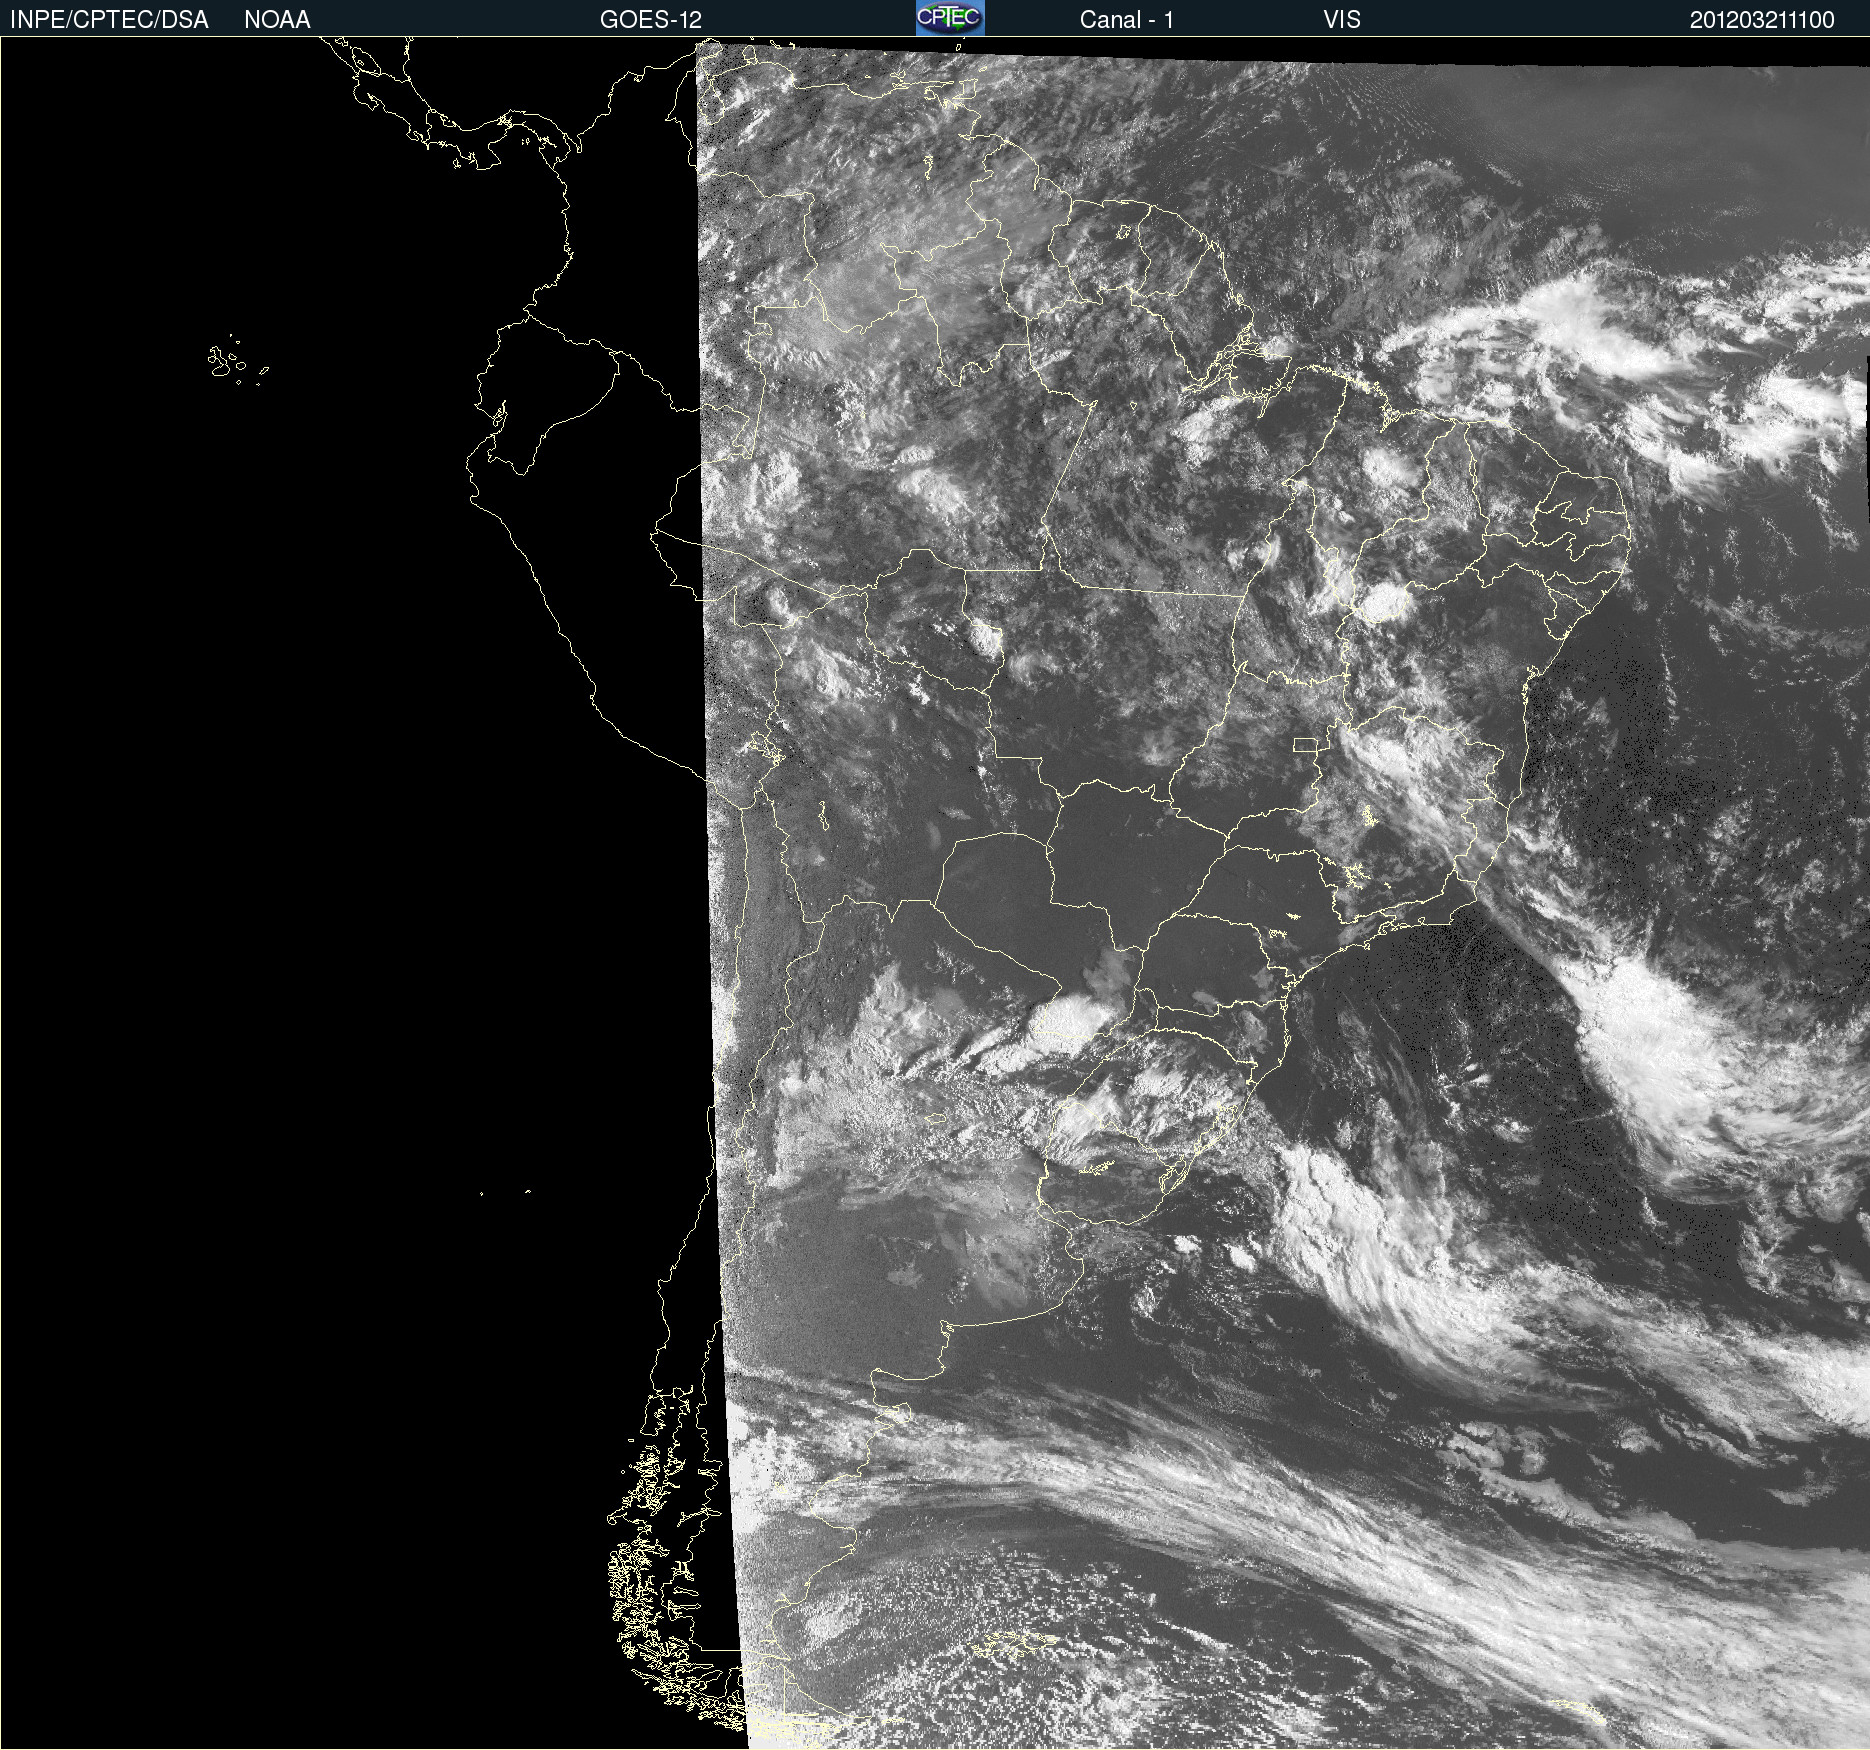Click the satellite cloud image over Brazil
Image resolution: width=1870 pixels, height=1750 pixels.
point(1283,895)
